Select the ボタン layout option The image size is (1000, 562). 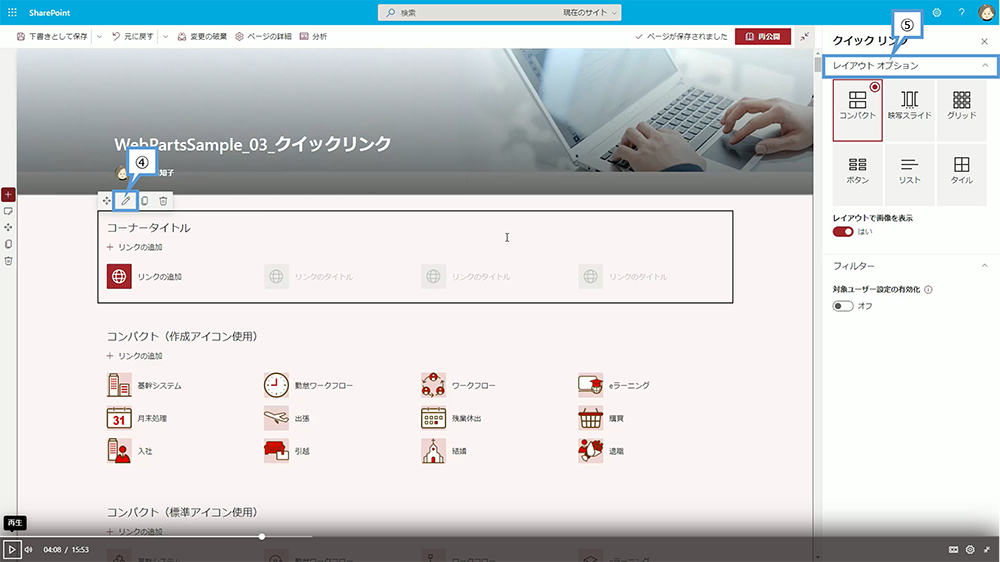857,174
